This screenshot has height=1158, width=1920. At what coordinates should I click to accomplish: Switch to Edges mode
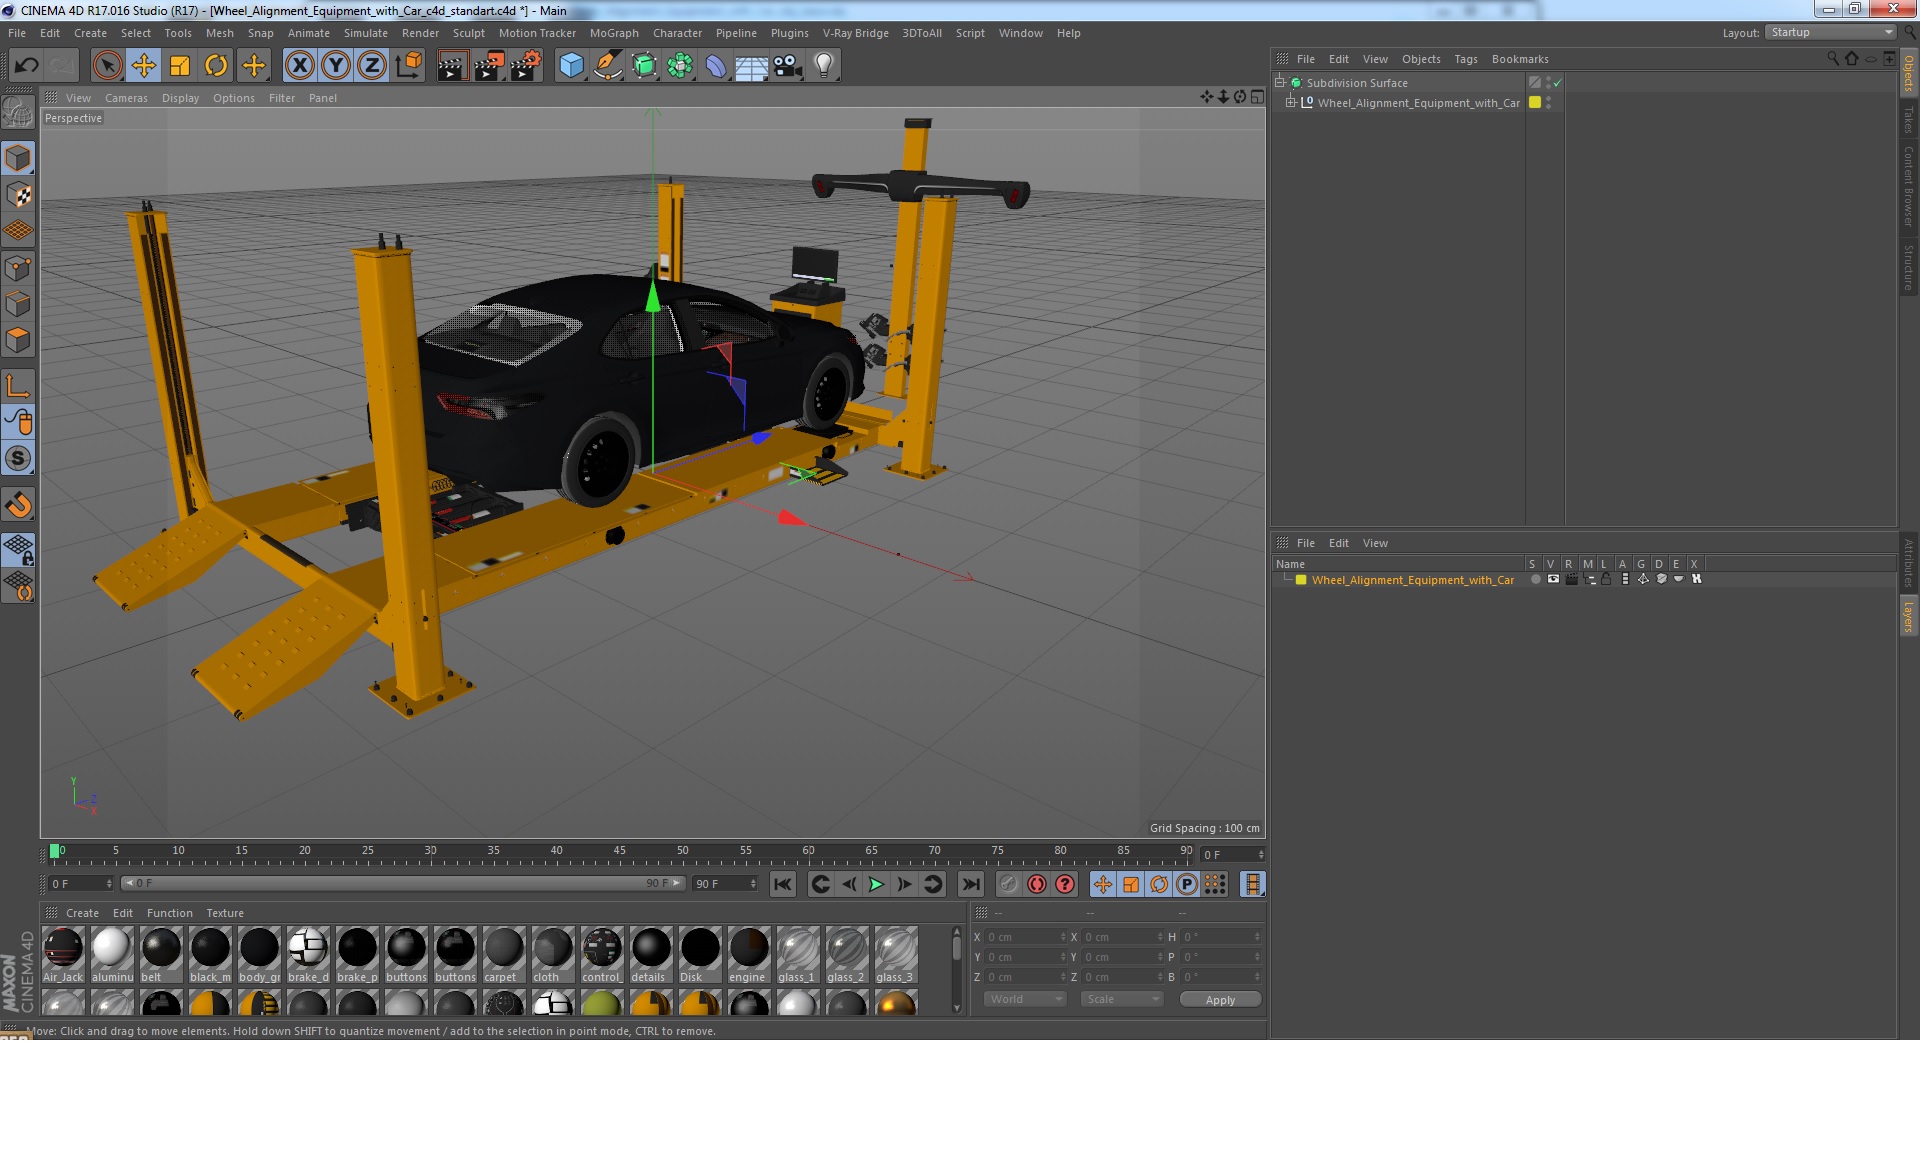[18, 304]
